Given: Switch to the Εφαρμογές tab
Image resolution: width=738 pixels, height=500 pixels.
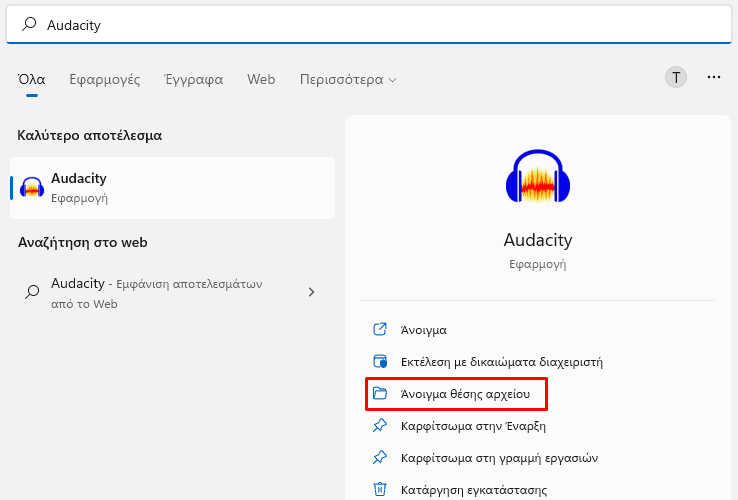Looking at the screenshot, I should point(104,79).
